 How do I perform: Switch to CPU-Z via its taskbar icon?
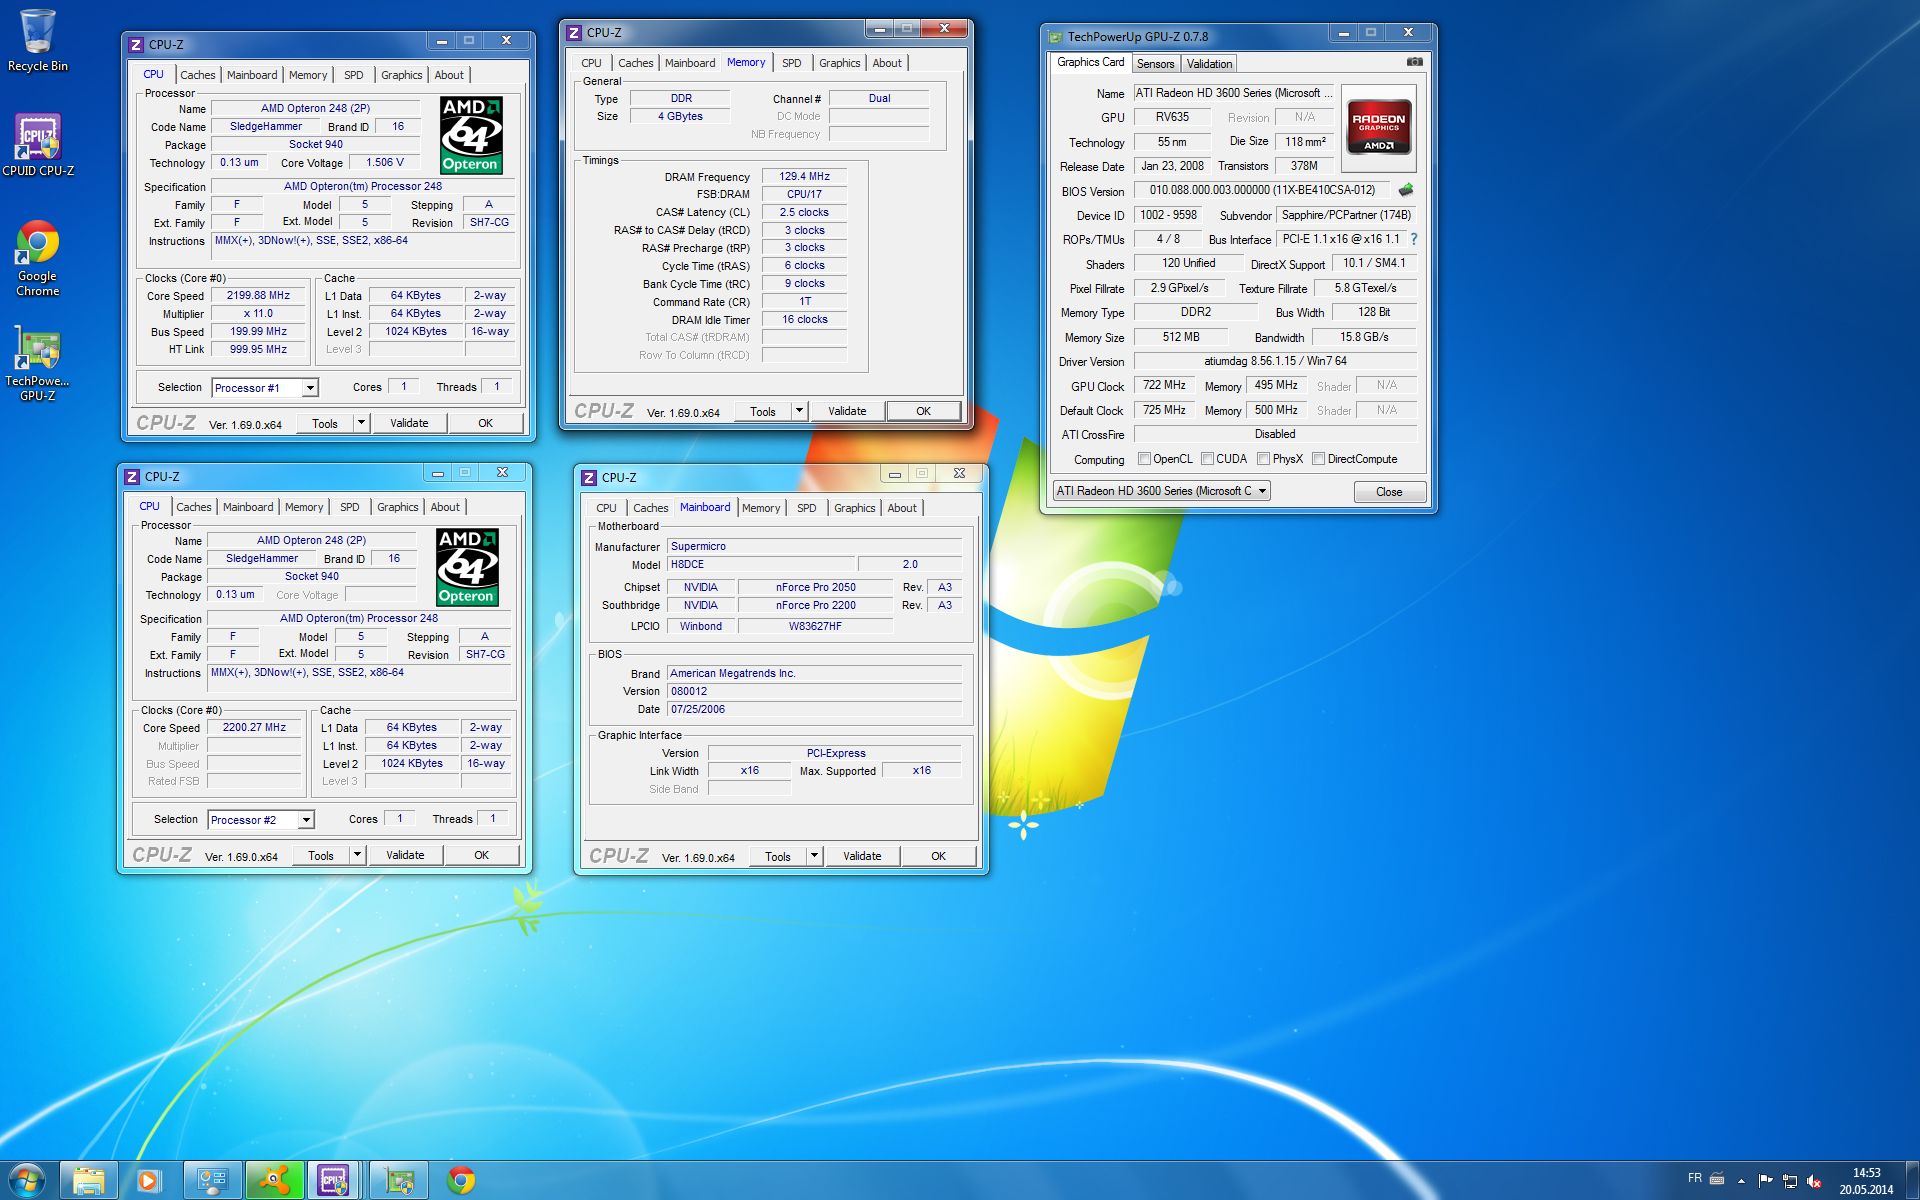tap(334, 1181)
